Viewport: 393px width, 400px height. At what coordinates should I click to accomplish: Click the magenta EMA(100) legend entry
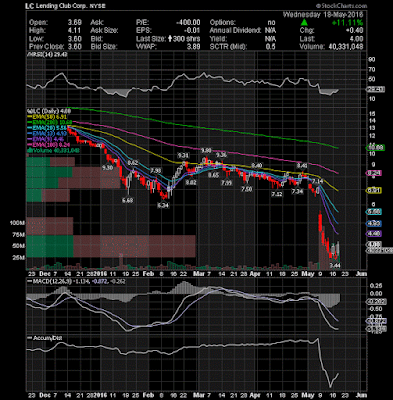tap(49, 145)
